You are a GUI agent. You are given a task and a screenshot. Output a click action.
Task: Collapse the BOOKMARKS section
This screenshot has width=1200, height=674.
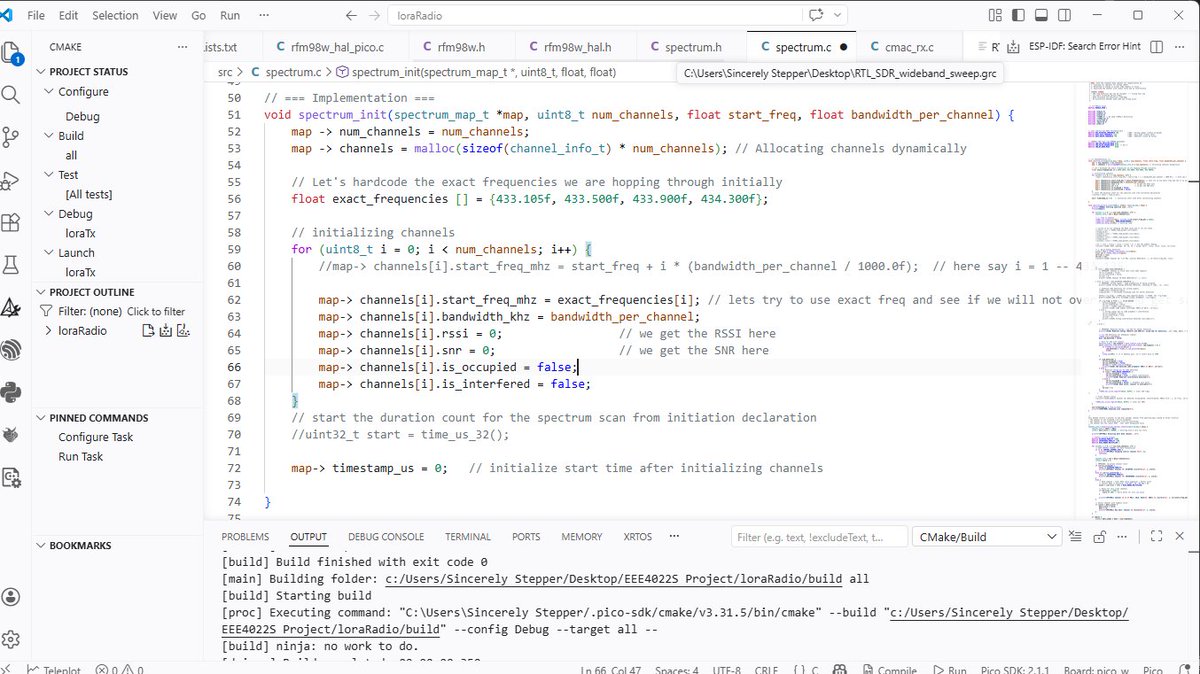pos(42,546)
